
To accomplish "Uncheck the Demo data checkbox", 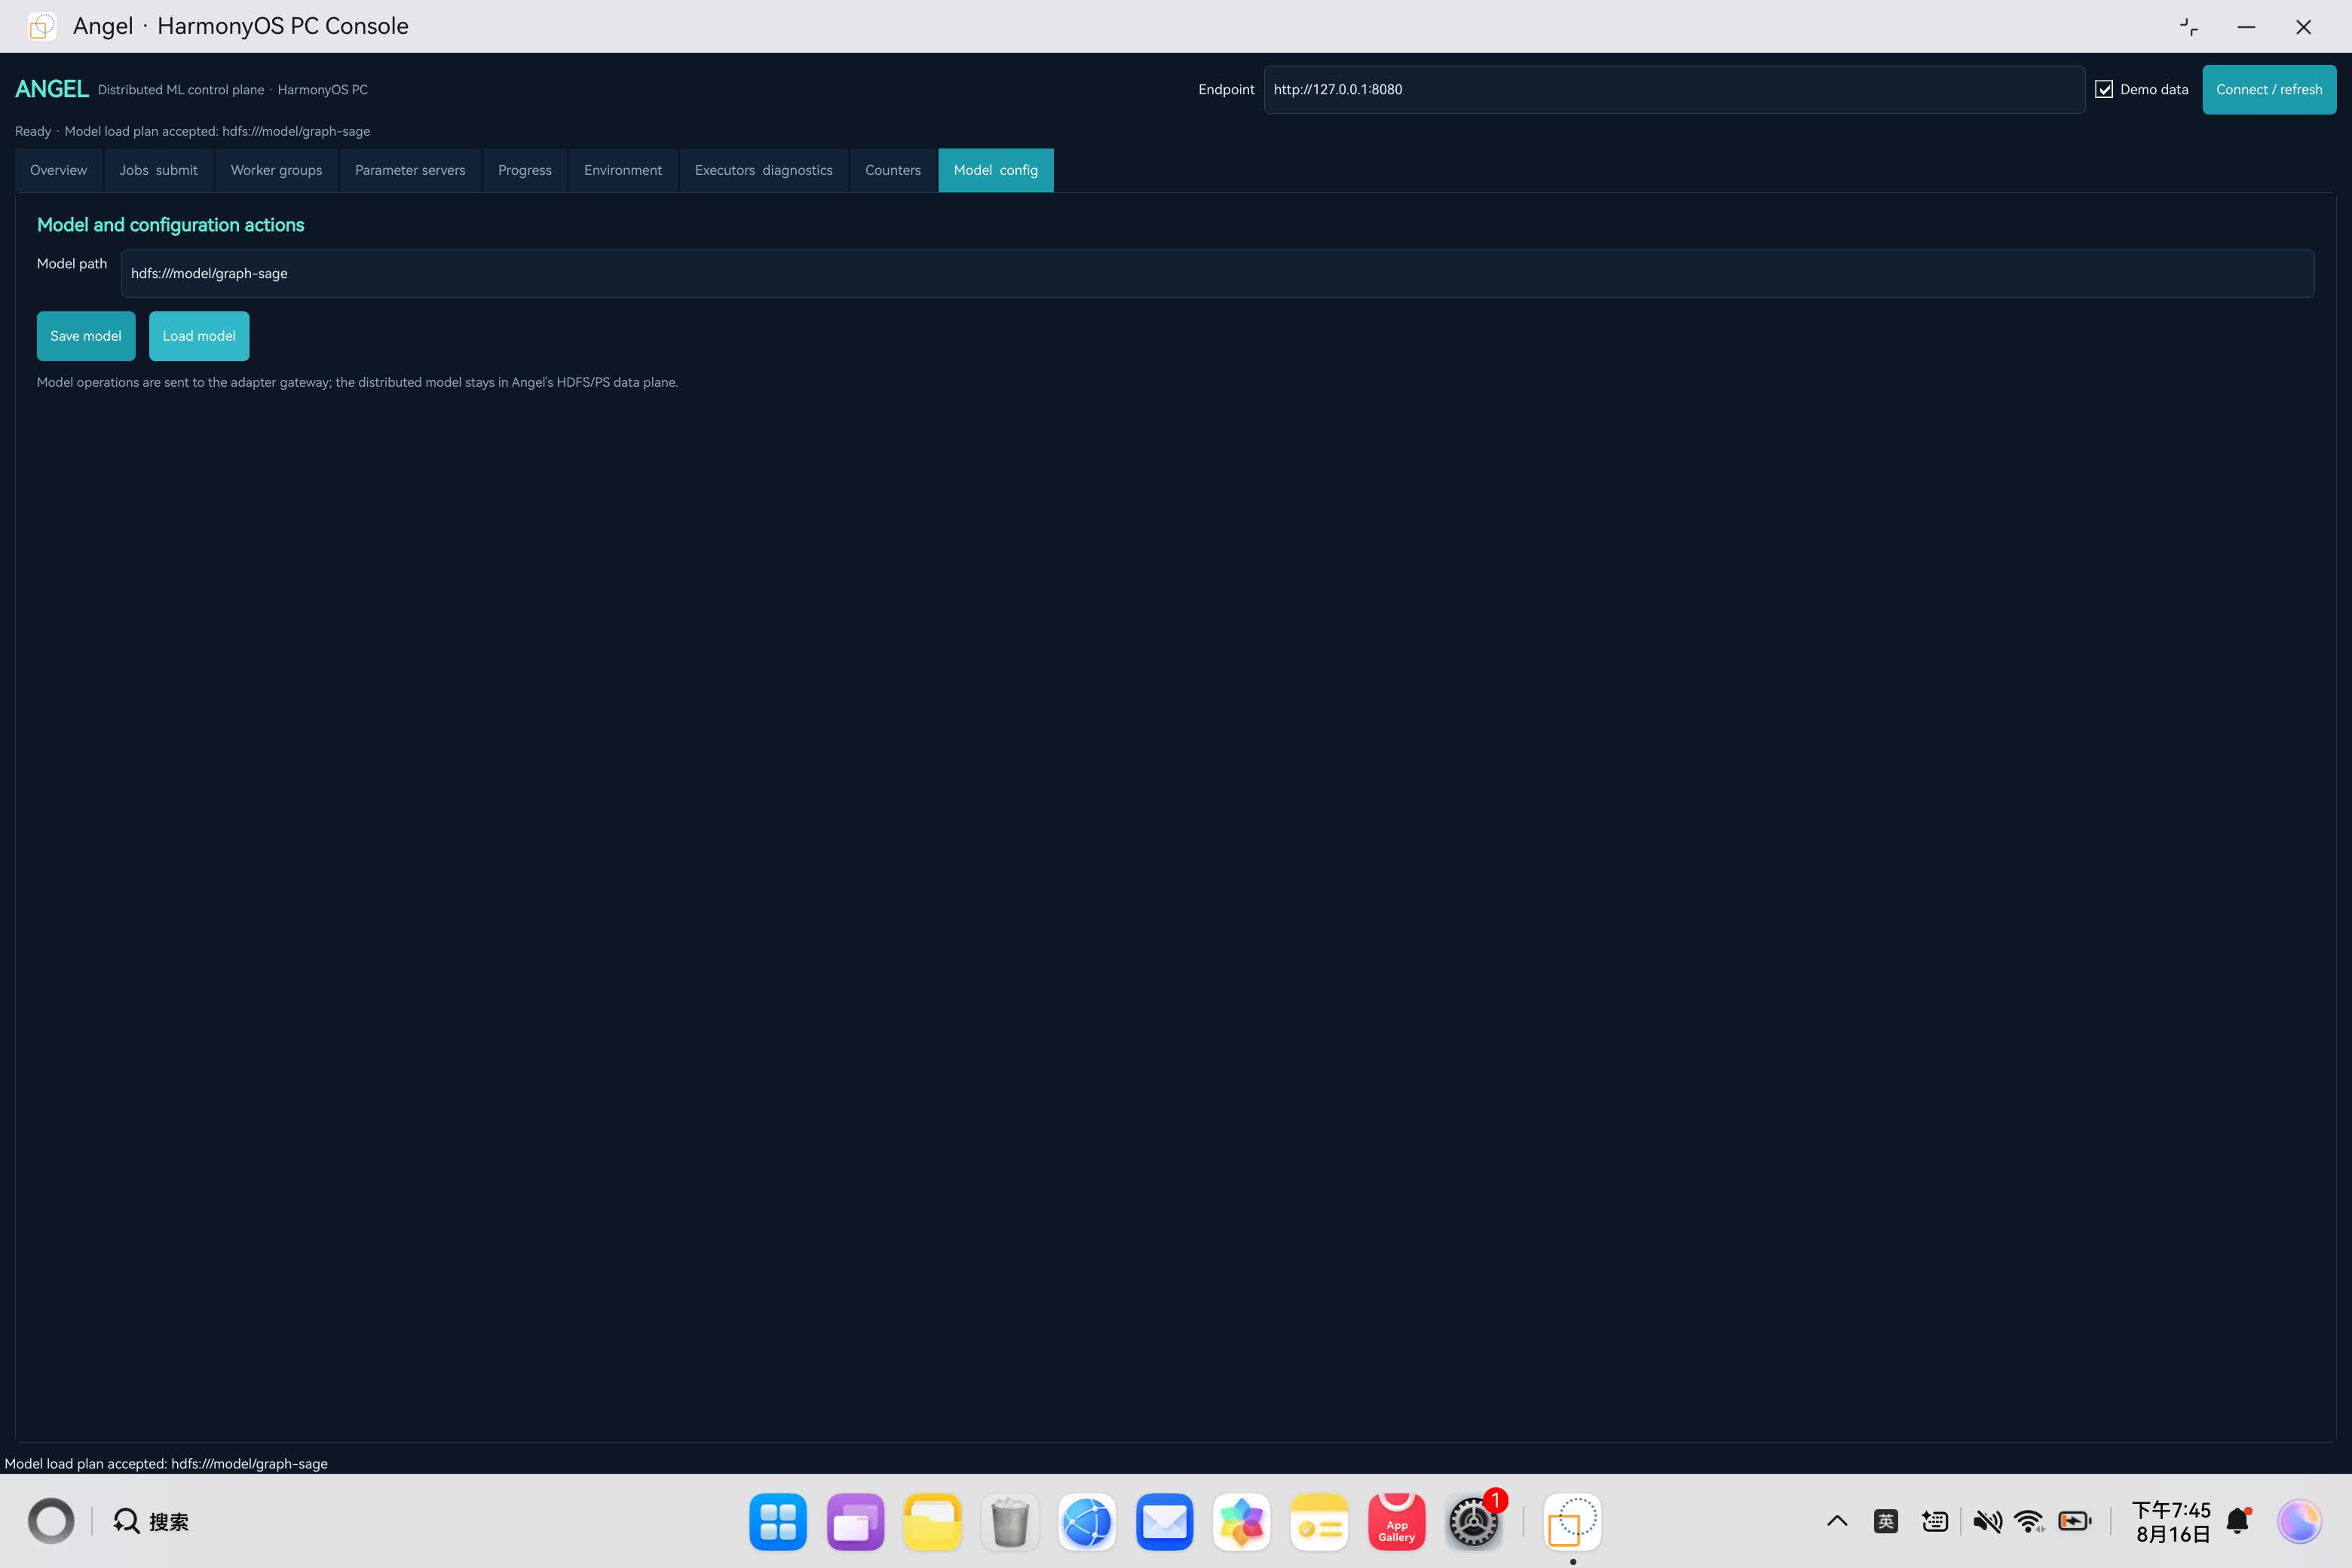I will click(2104, 90).
